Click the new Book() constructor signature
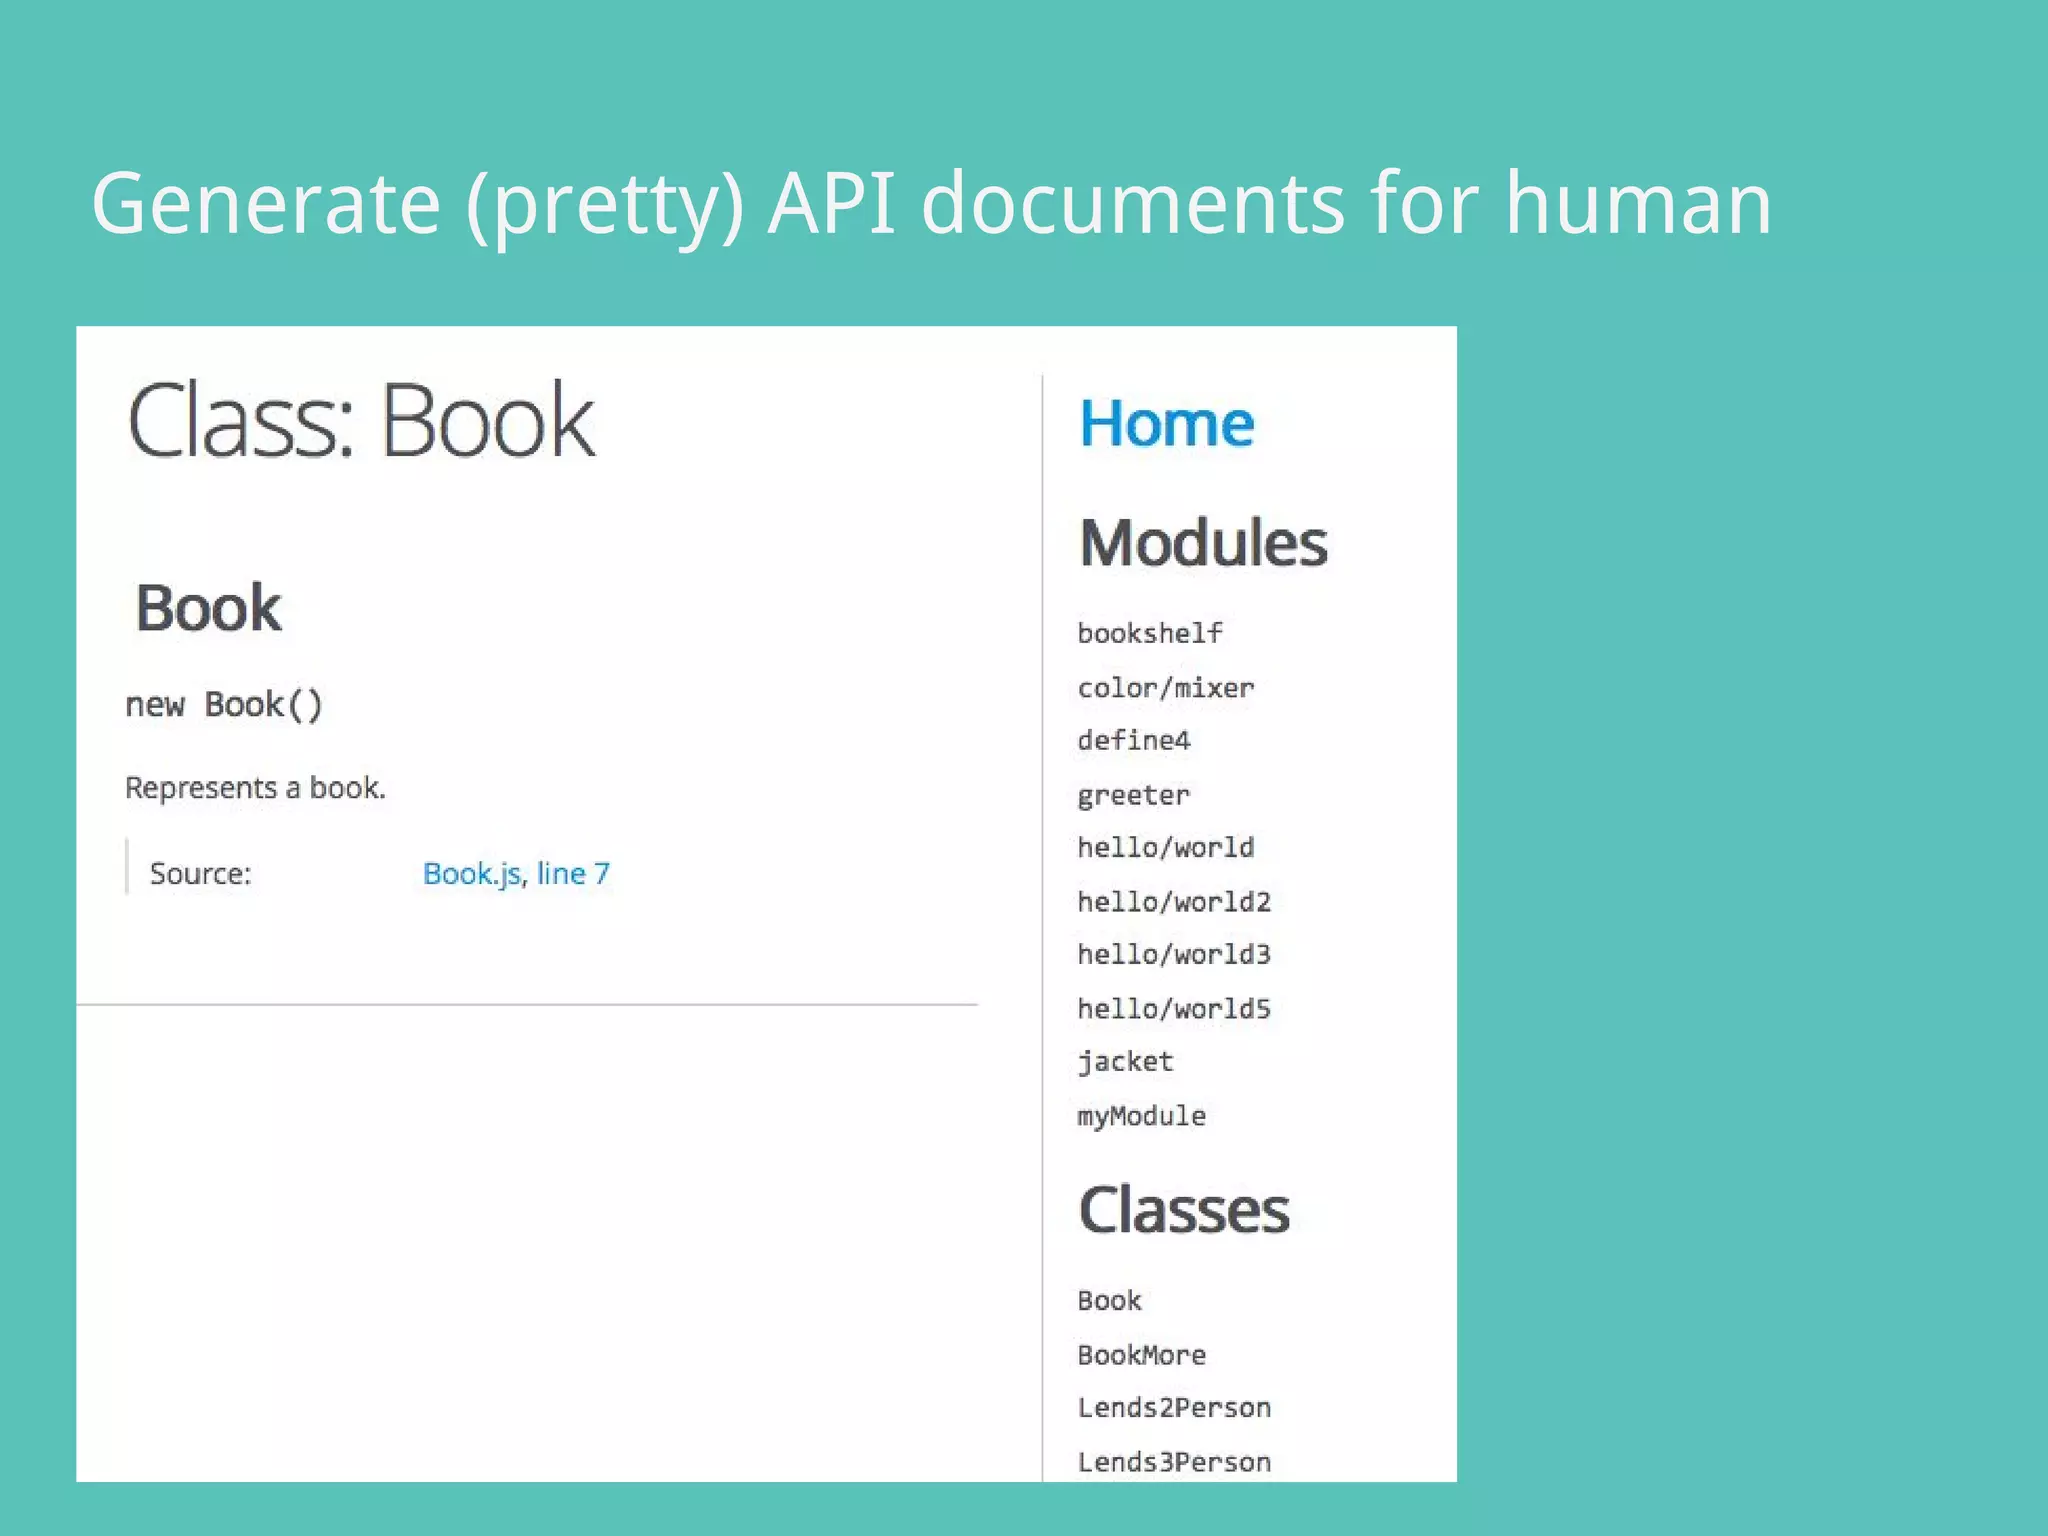2048x1536 pixels. (224, 705)
